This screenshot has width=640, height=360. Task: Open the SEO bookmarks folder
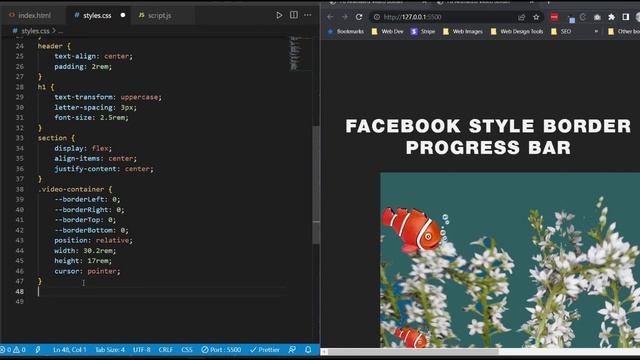tap(561, 31)
